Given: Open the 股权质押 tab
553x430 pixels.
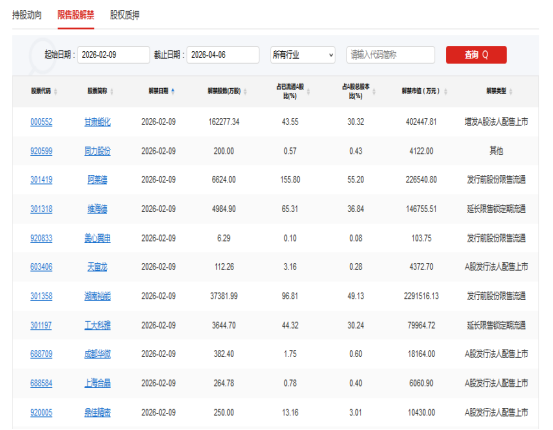Looking at the screenshot, I should [124, 15].
